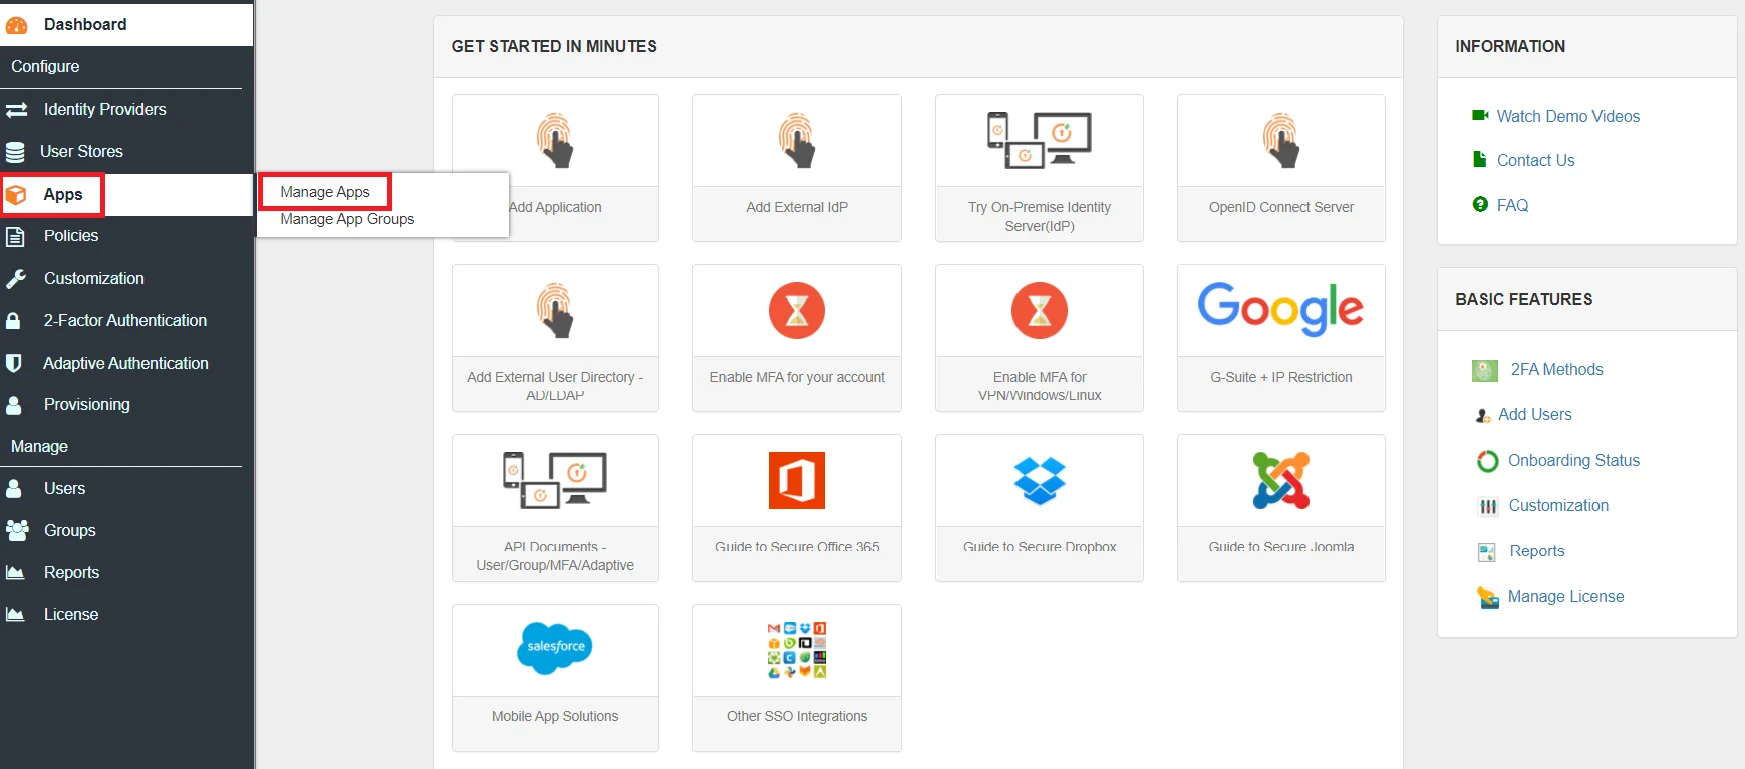This screenshot has width=1745, height=769.
Task: Click the Salesforce cloud logo
Action: click(555, 647)
